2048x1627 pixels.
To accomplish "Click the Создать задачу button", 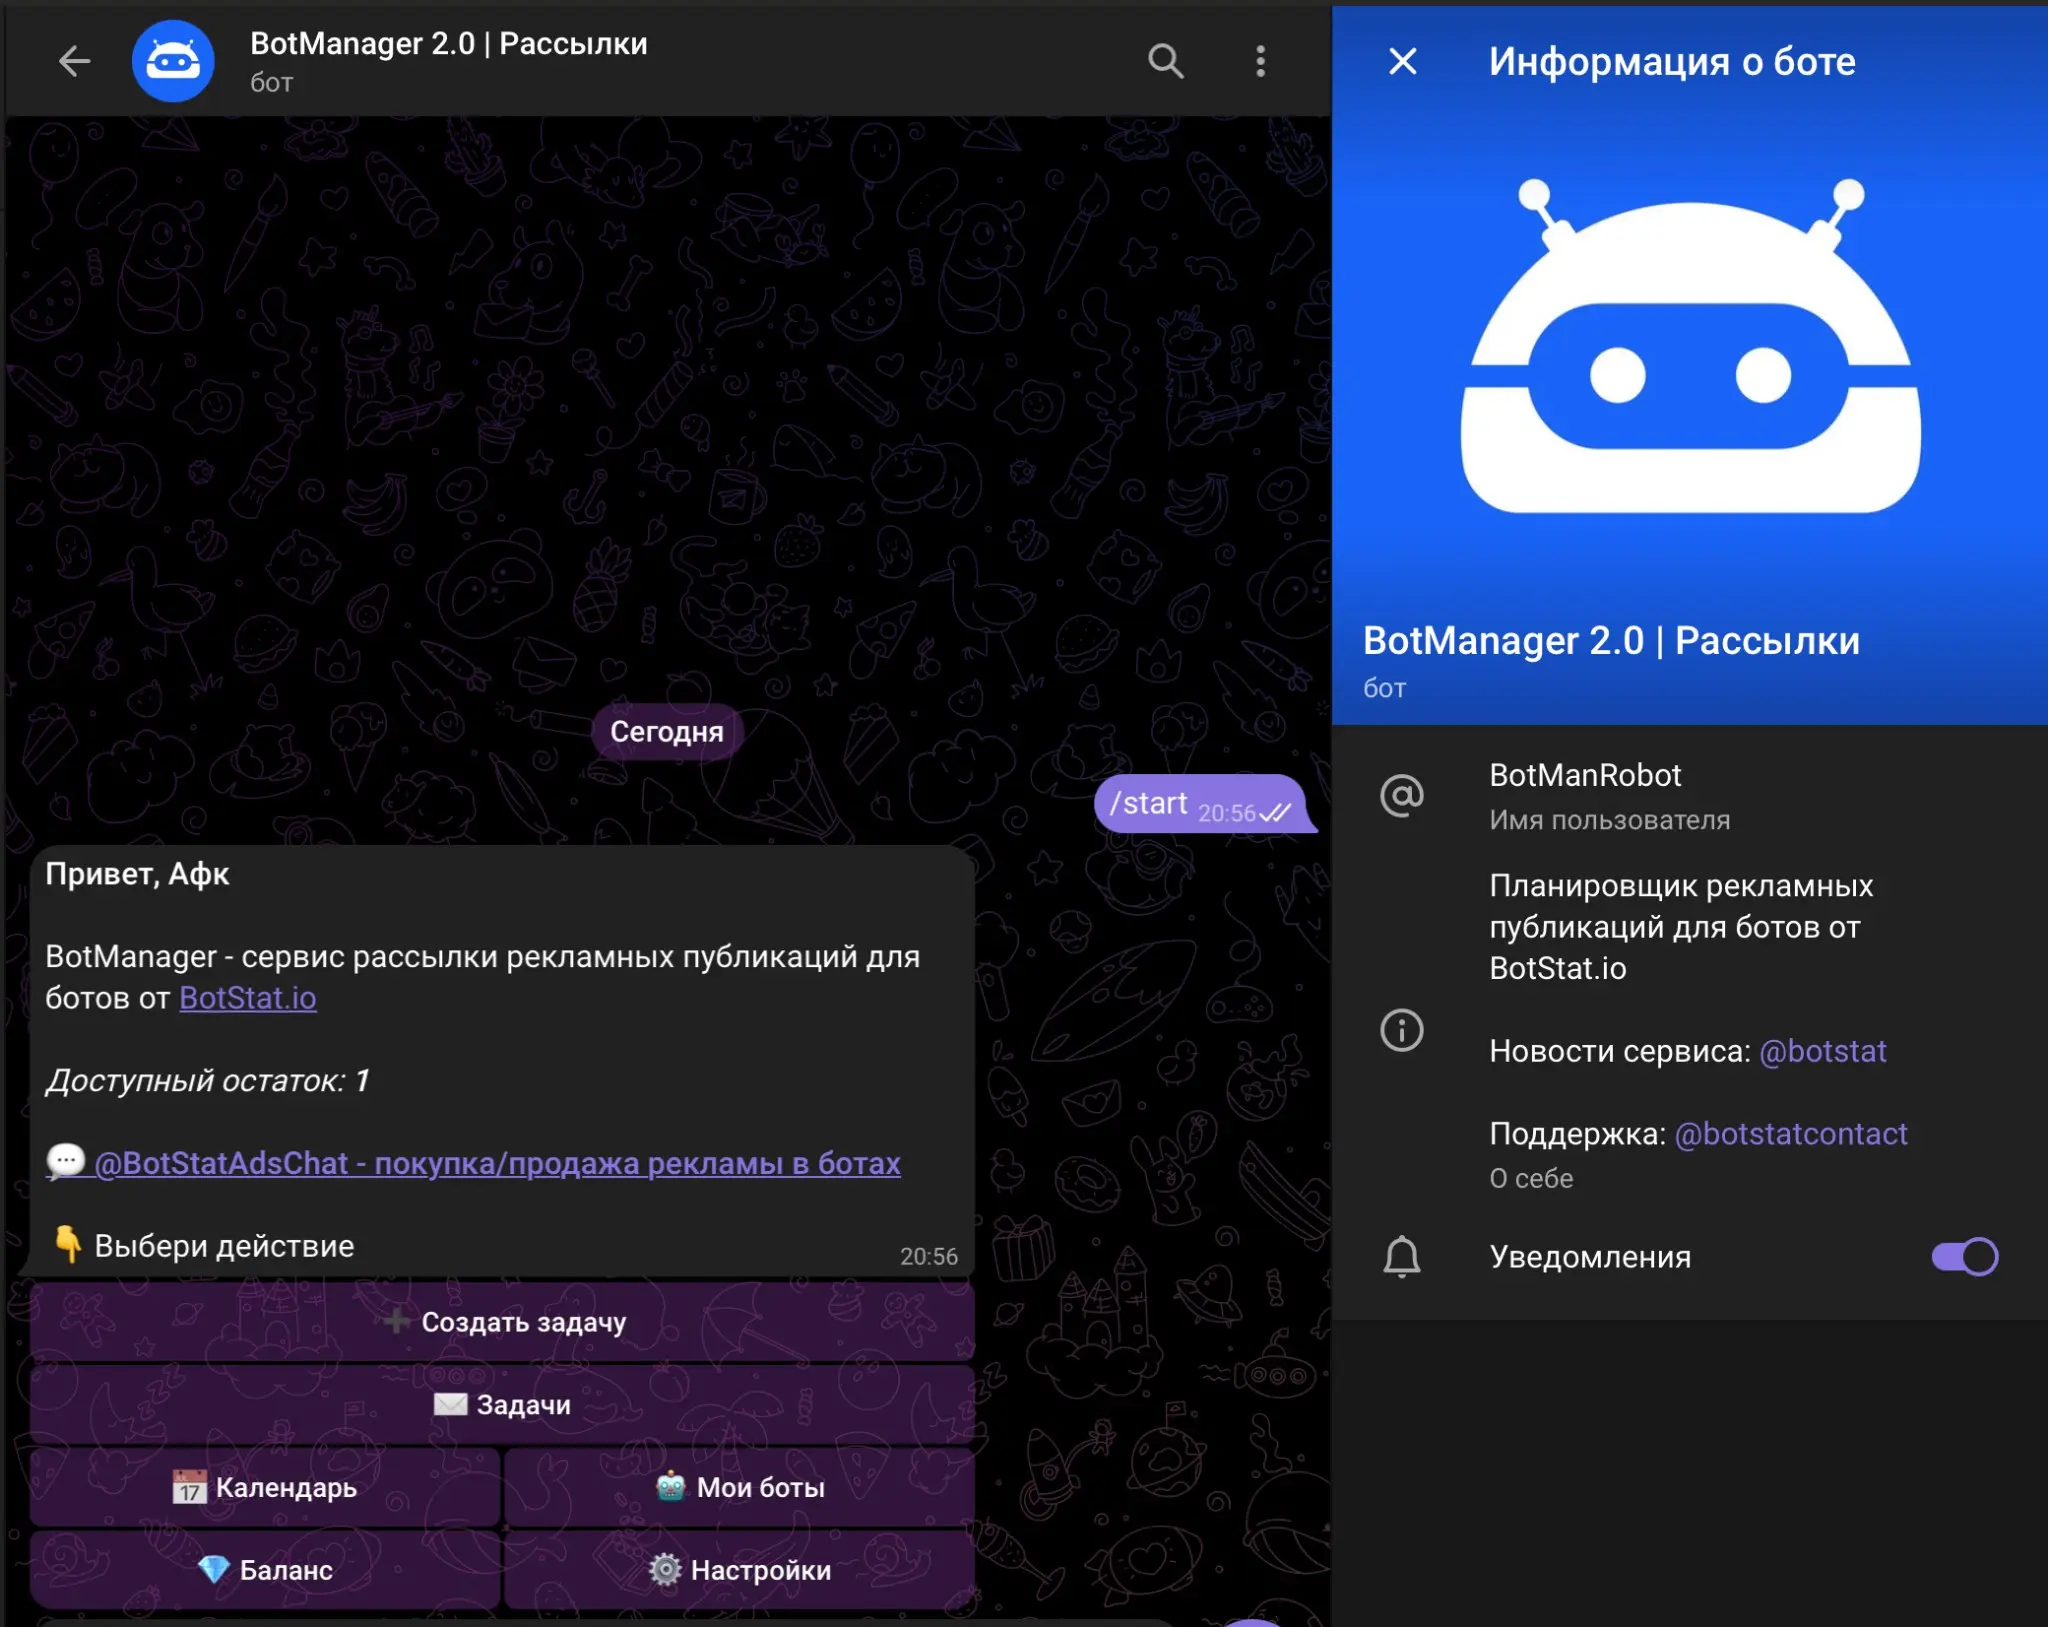I will tap(502, 1322).
